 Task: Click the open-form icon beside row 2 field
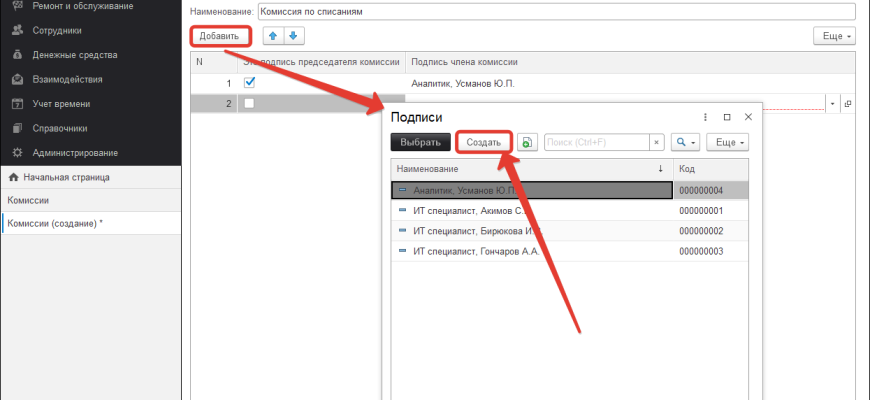pyautogui.click(x=847, y=103)
